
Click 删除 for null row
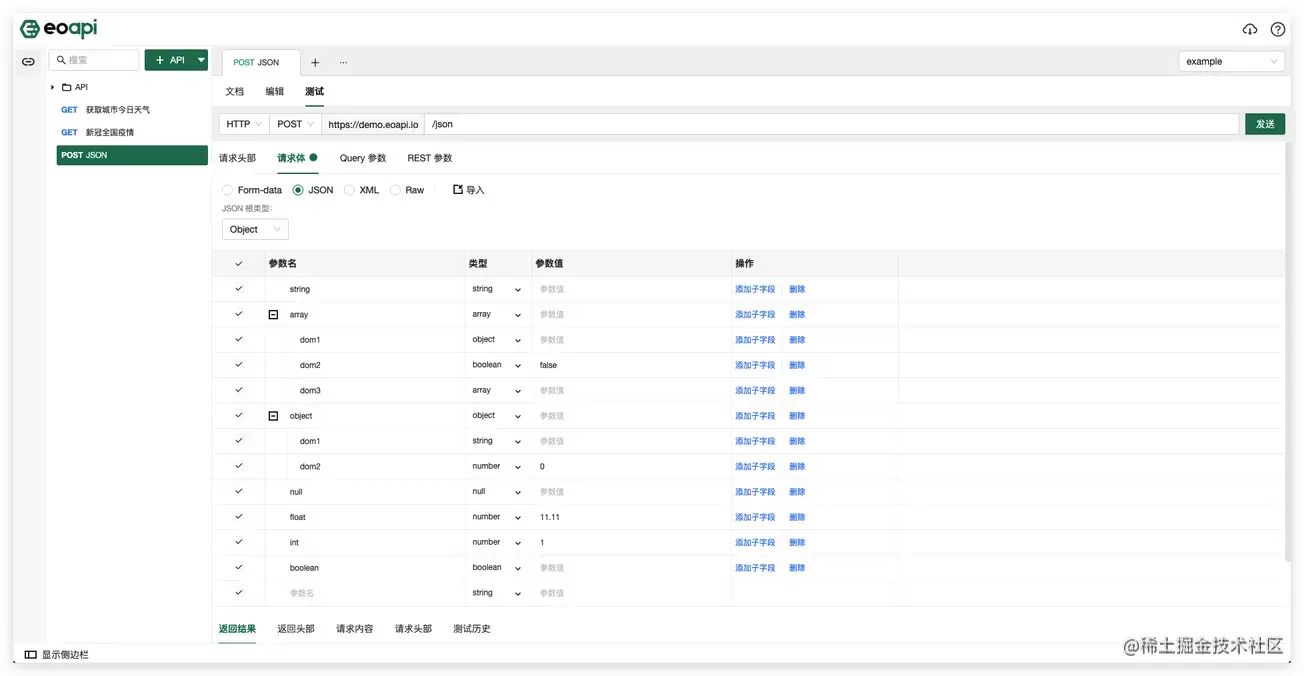click(797, 492)
